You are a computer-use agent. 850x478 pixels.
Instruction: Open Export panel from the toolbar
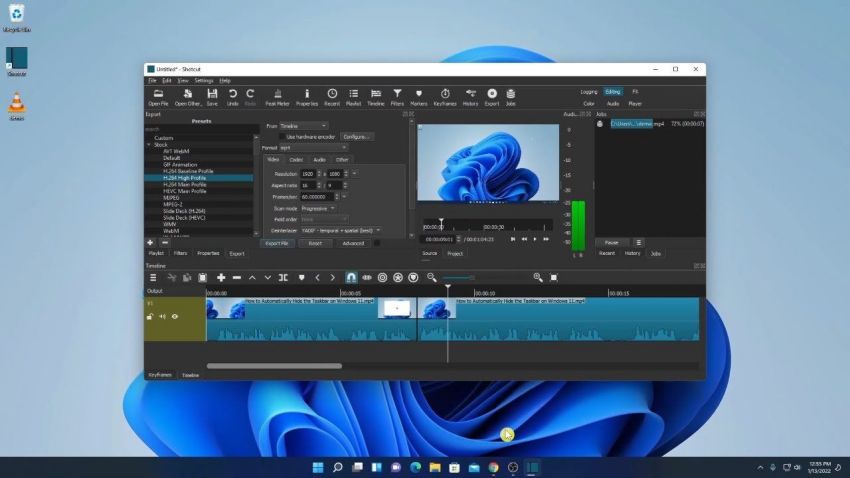pyautogui.click(x=492, y=97)
